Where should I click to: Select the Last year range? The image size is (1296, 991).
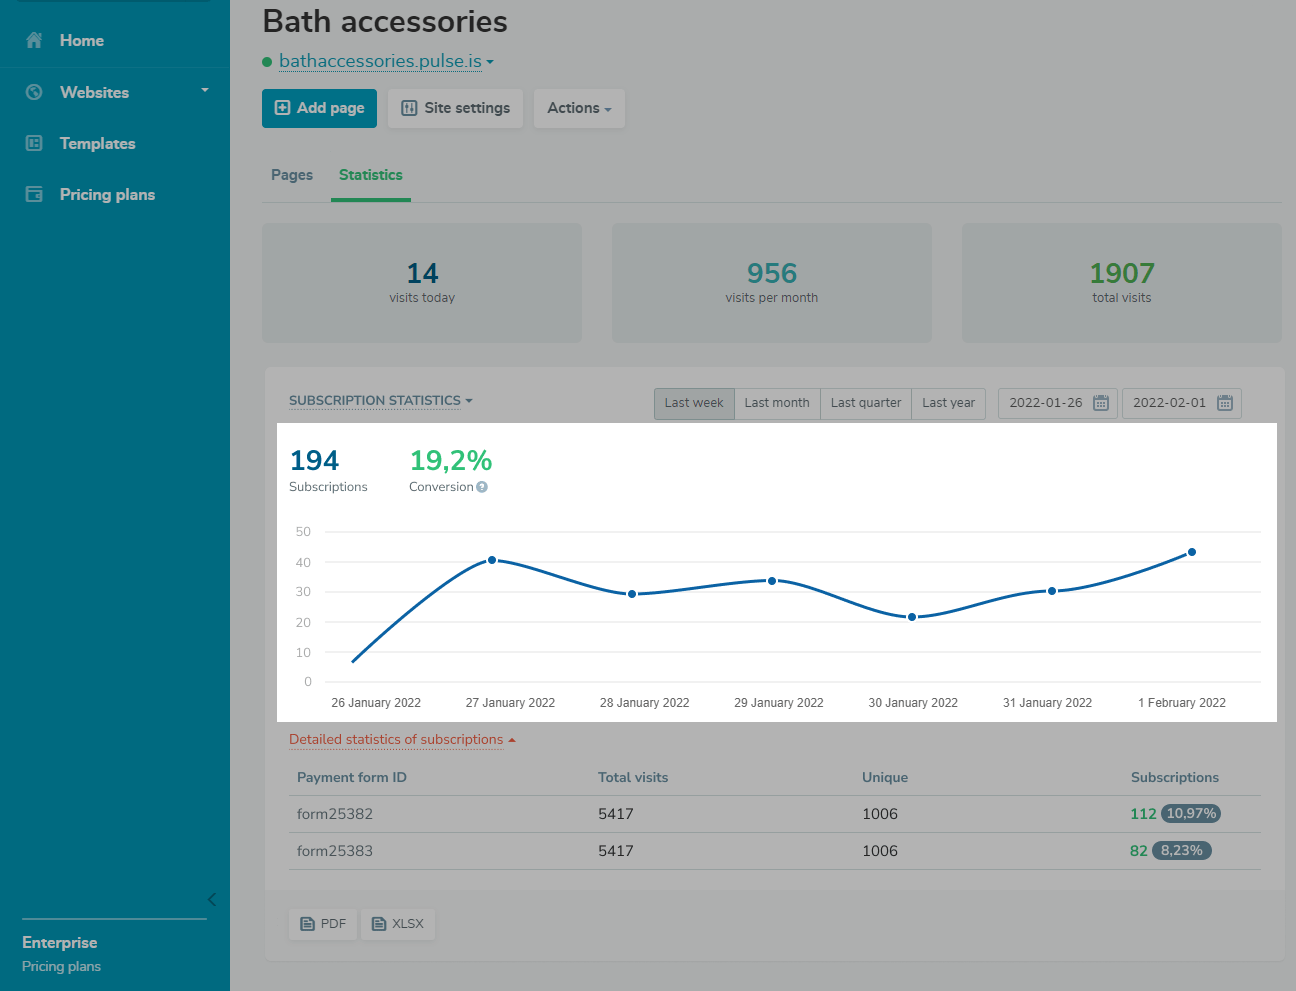coord(948,403)
